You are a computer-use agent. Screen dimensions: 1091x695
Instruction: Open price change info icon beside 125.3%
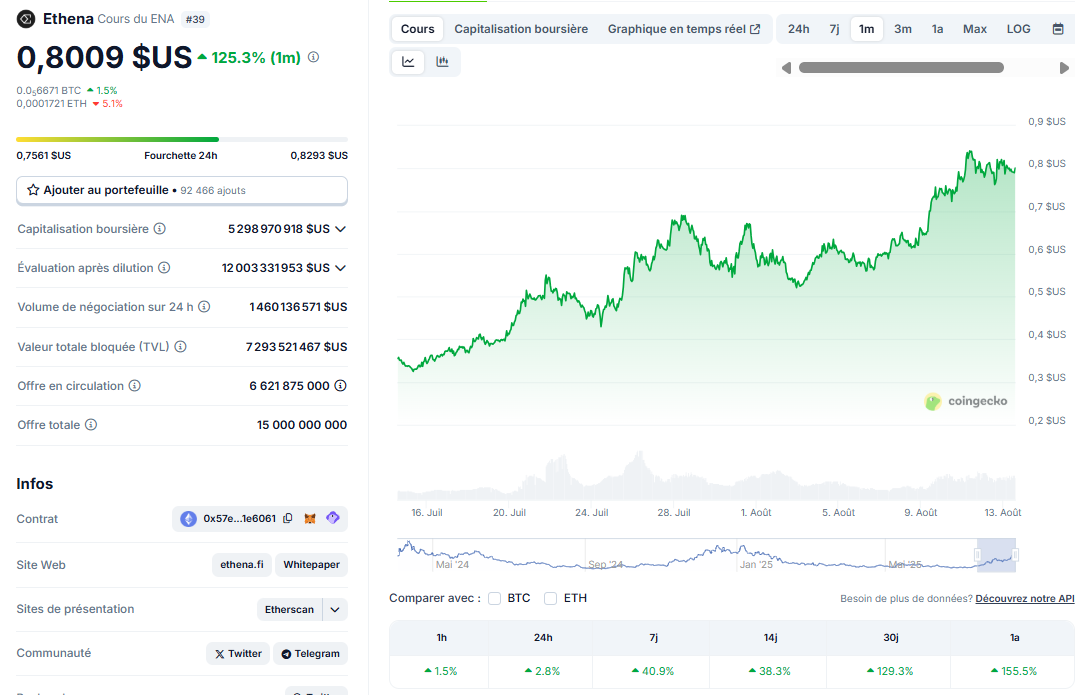(314, 57)
